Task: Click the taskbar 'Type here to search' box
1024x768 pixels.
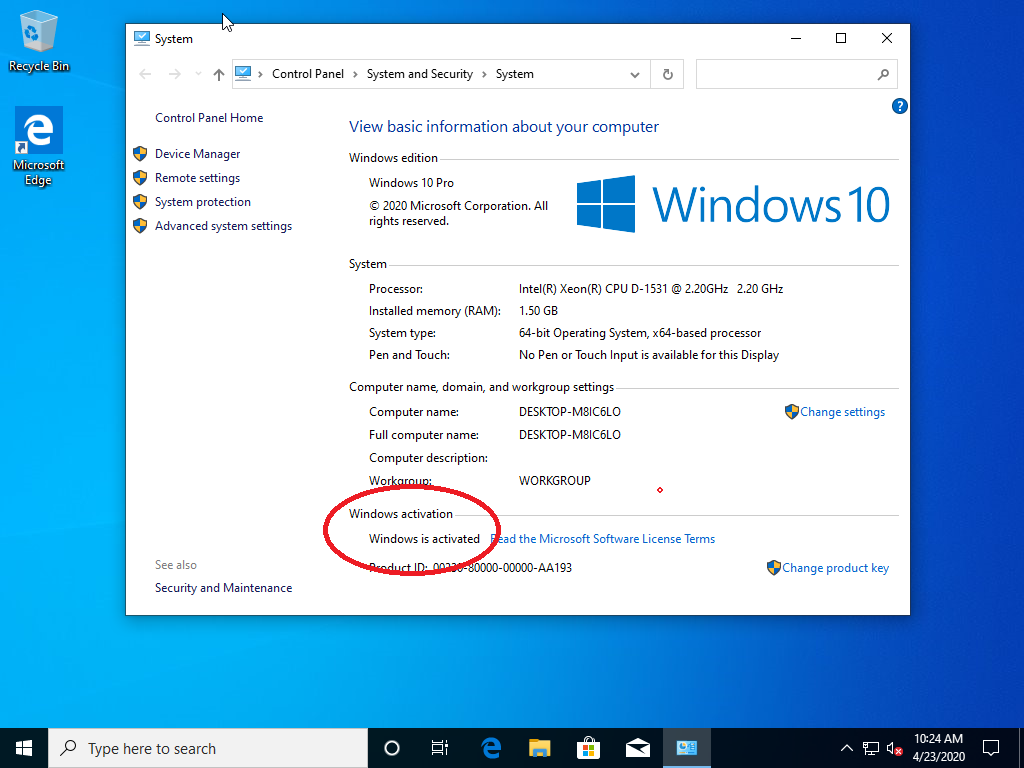Action: point(208,748)
